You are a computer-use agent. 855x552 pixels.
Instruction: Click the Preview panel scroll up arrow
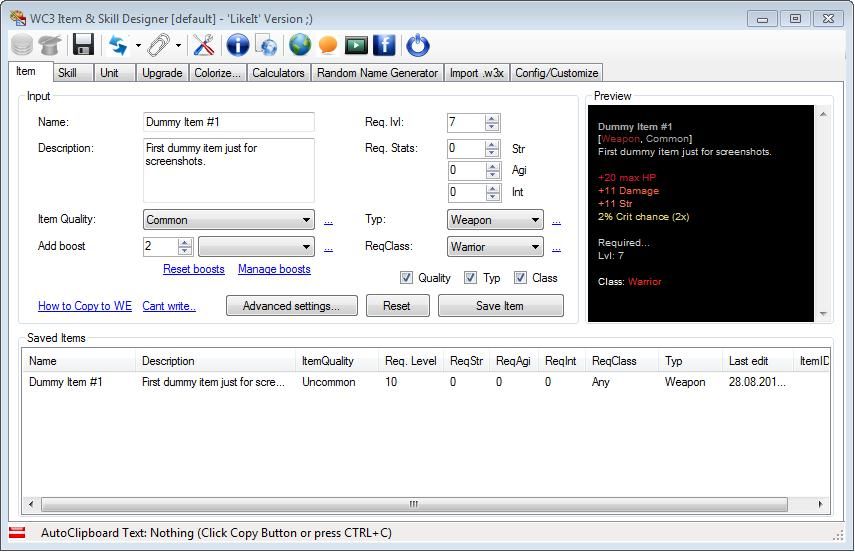point(823,114)
